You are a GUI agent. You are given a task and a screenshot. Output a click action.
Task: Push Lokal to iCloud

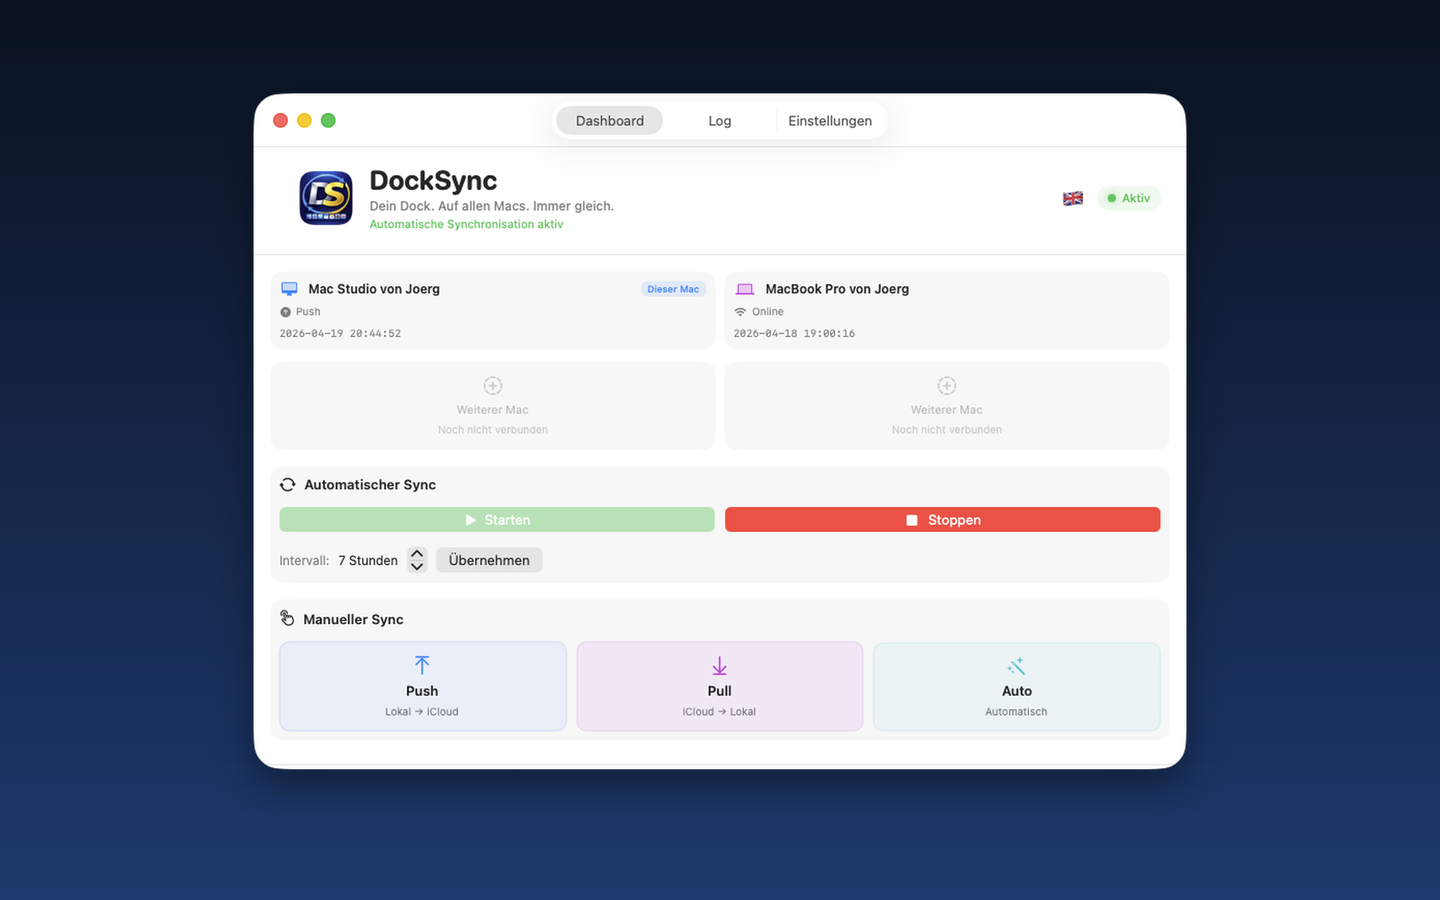pos(423,687)
